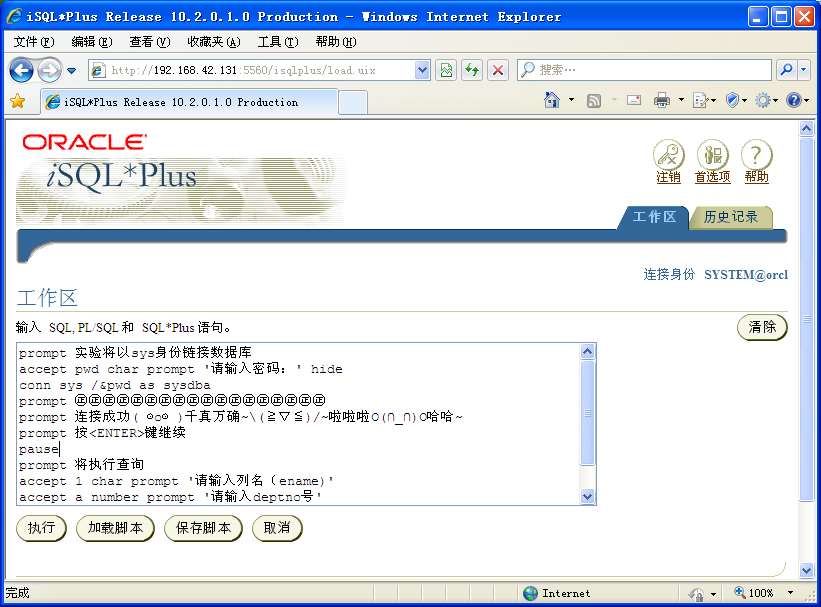The width and height of the screenshot is (821, 607).
Task: Click the script textarea scroll down arrow
Action: (587, 496)
